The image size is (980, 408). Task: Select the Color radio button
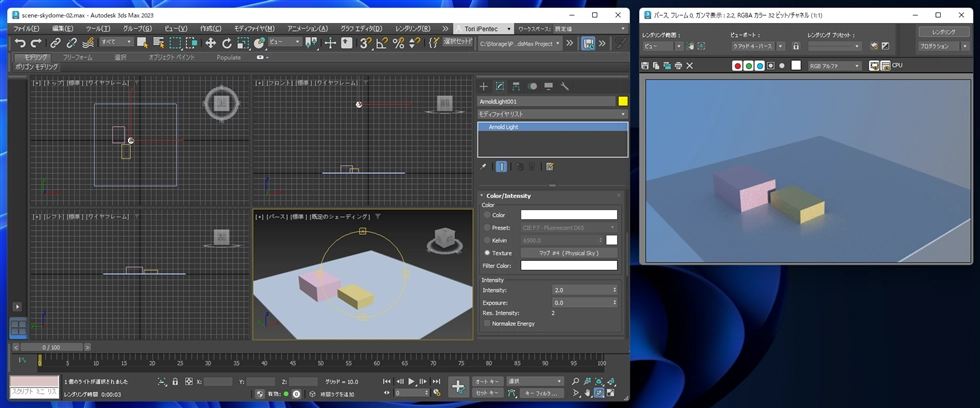coord(488,215)
